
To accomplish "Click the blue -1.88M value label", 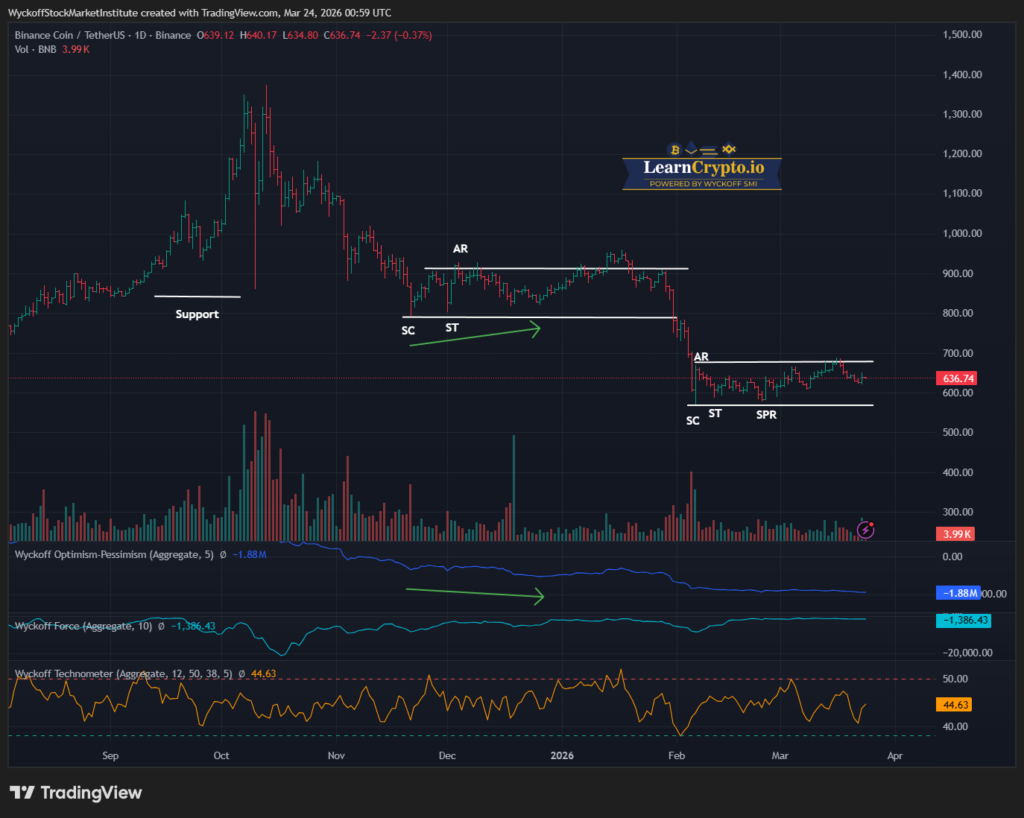I will [958, 593].
